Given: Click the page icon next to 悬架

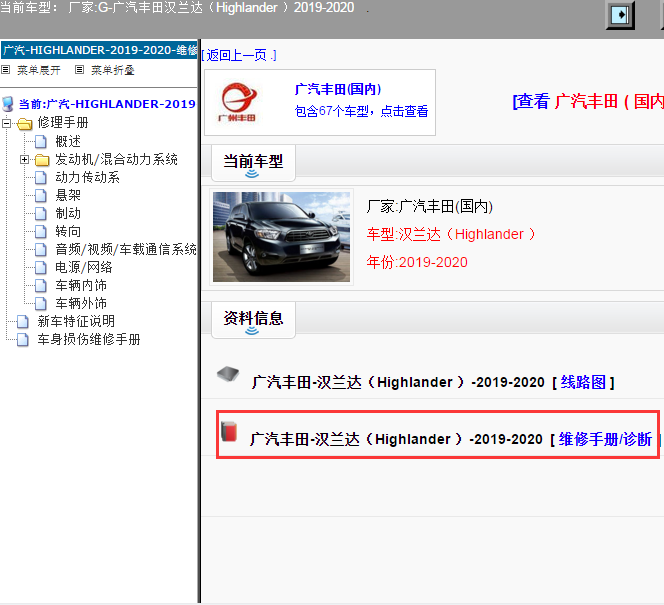Looking at the screenshot, I should click(41, 195).
